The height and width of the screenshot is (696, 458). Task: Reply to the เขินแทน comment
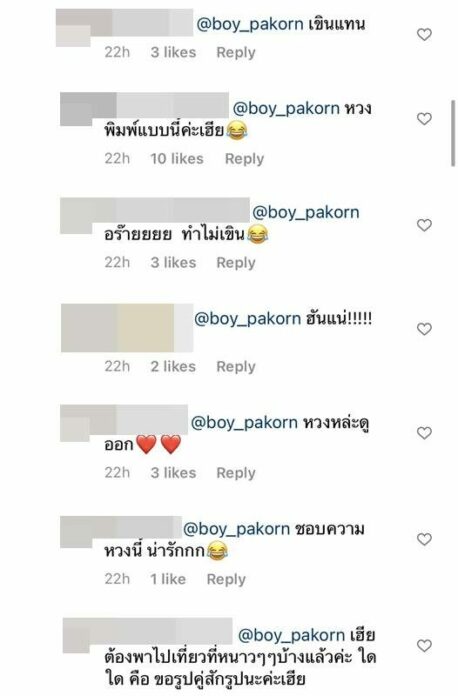coord(236,53)
